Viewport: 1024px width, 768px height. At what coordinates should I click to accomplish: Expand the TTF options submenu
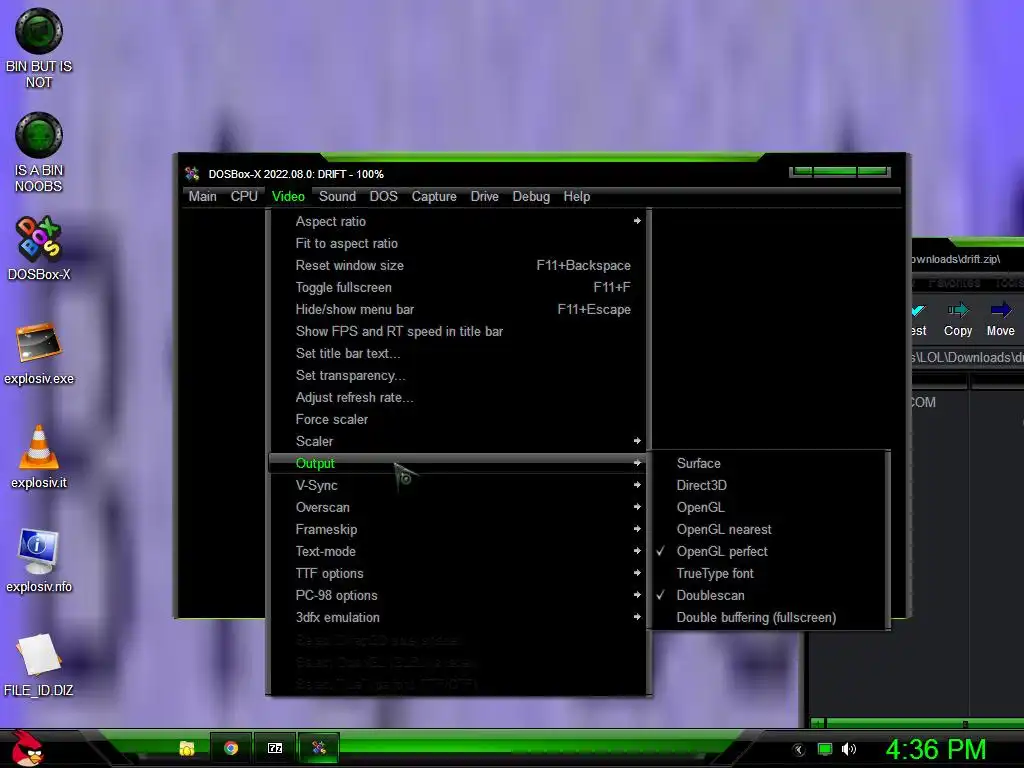coord(458,573)
